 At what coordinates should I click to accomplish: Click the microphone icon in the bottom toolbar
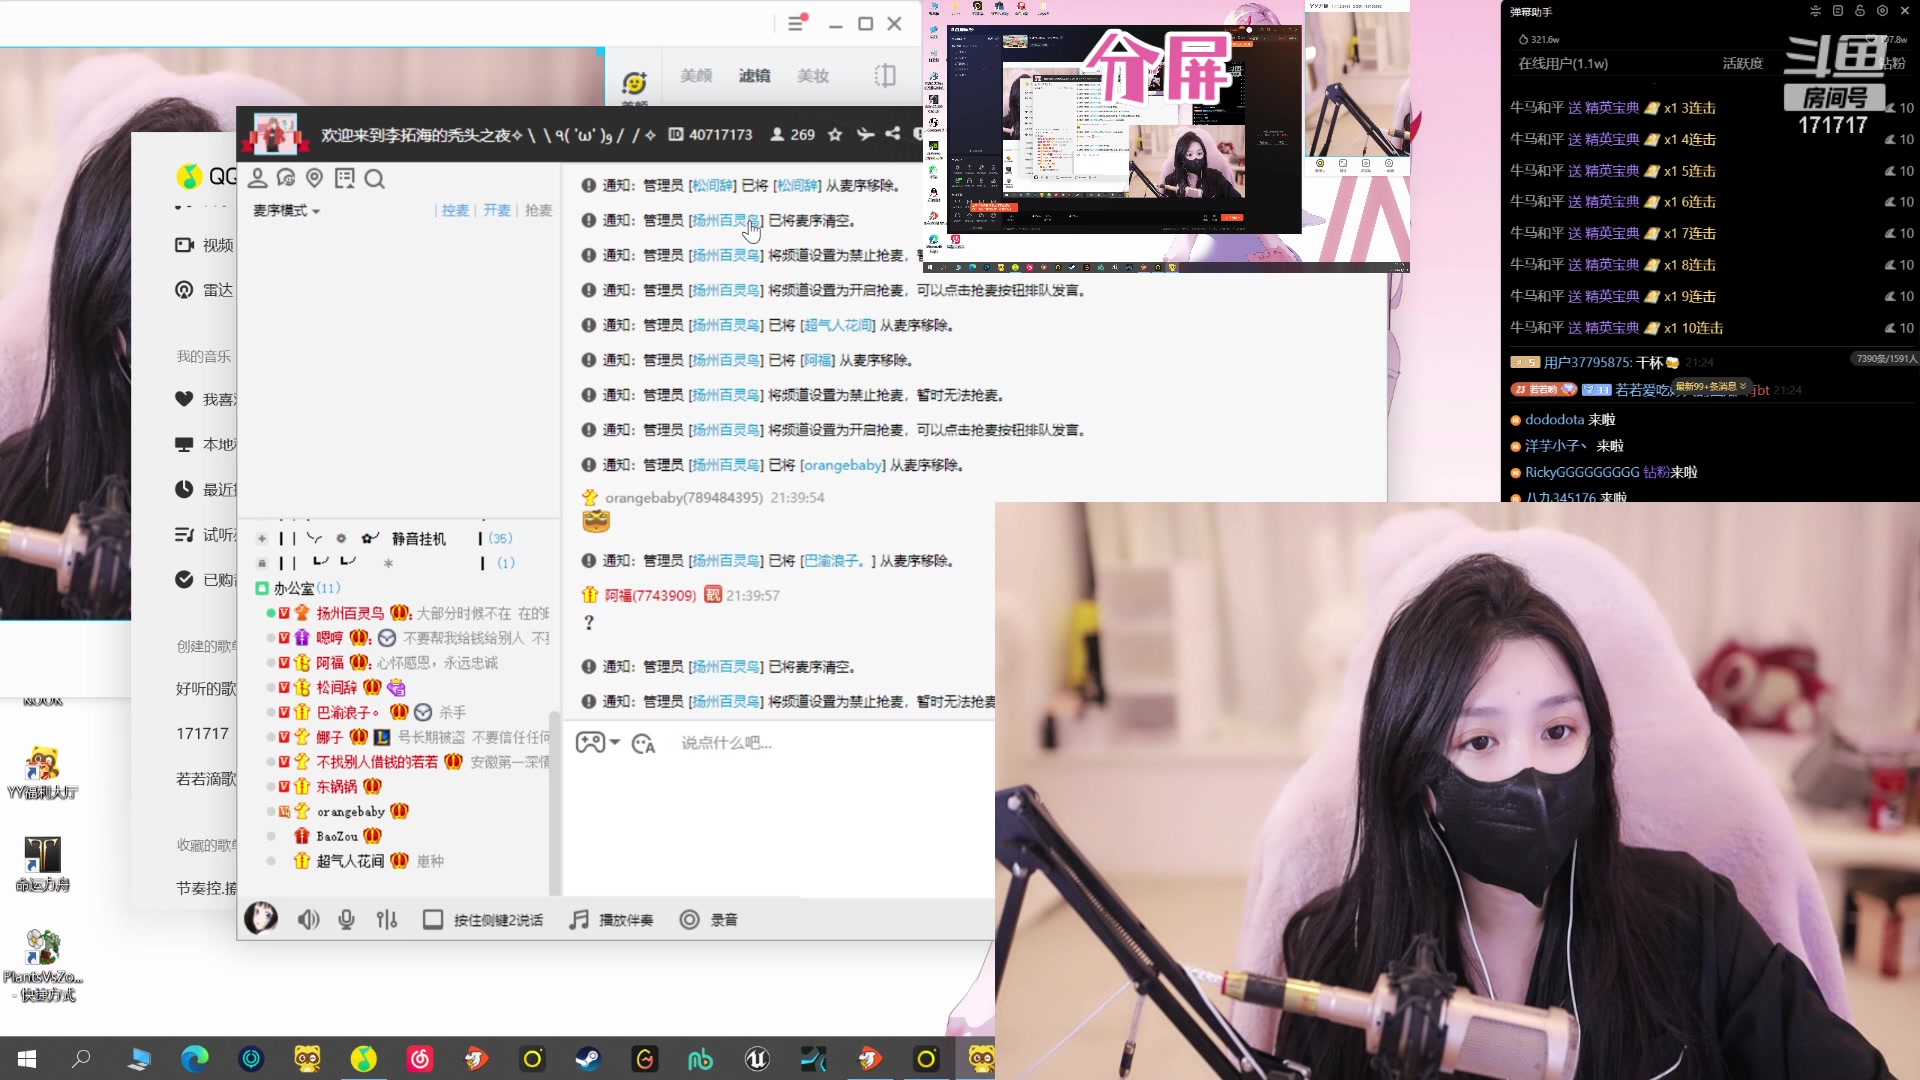[x=346, y=919]
